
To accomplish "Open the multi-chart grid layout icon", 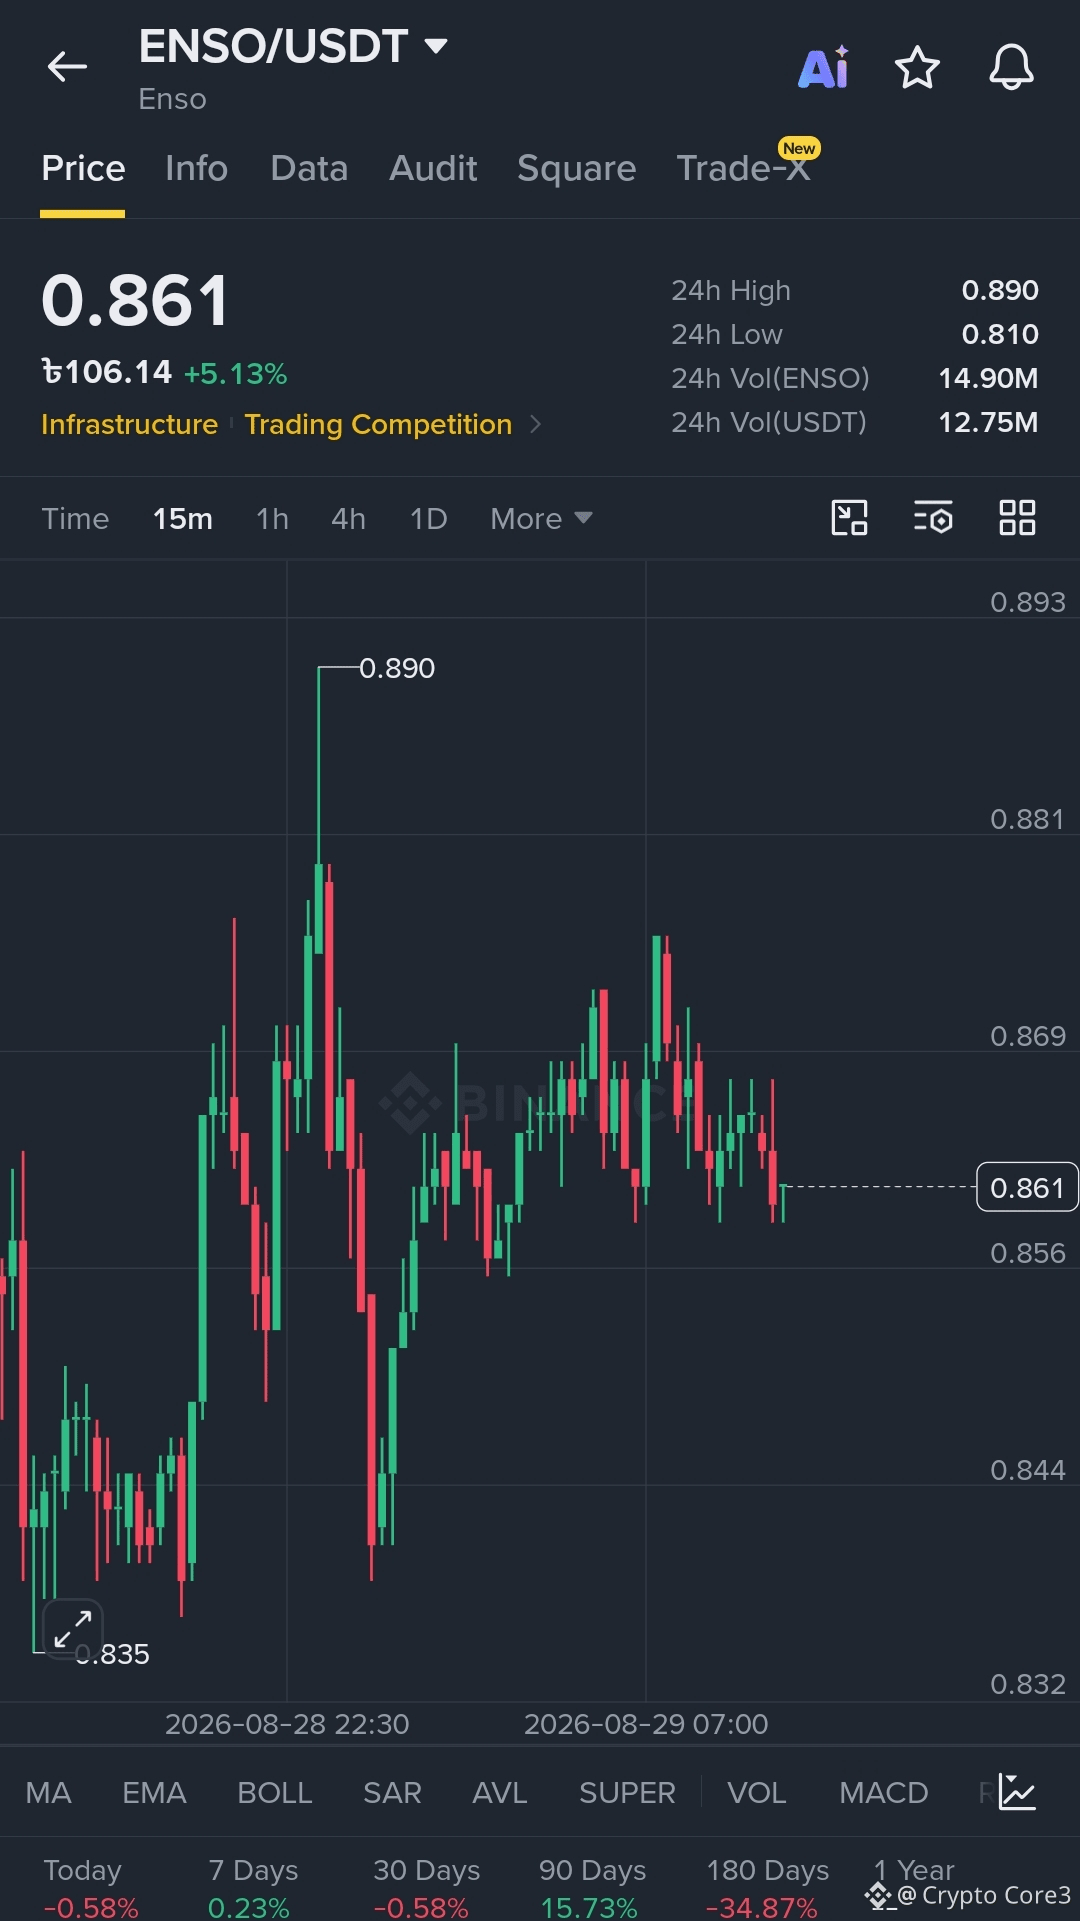I will (1017, 518).
